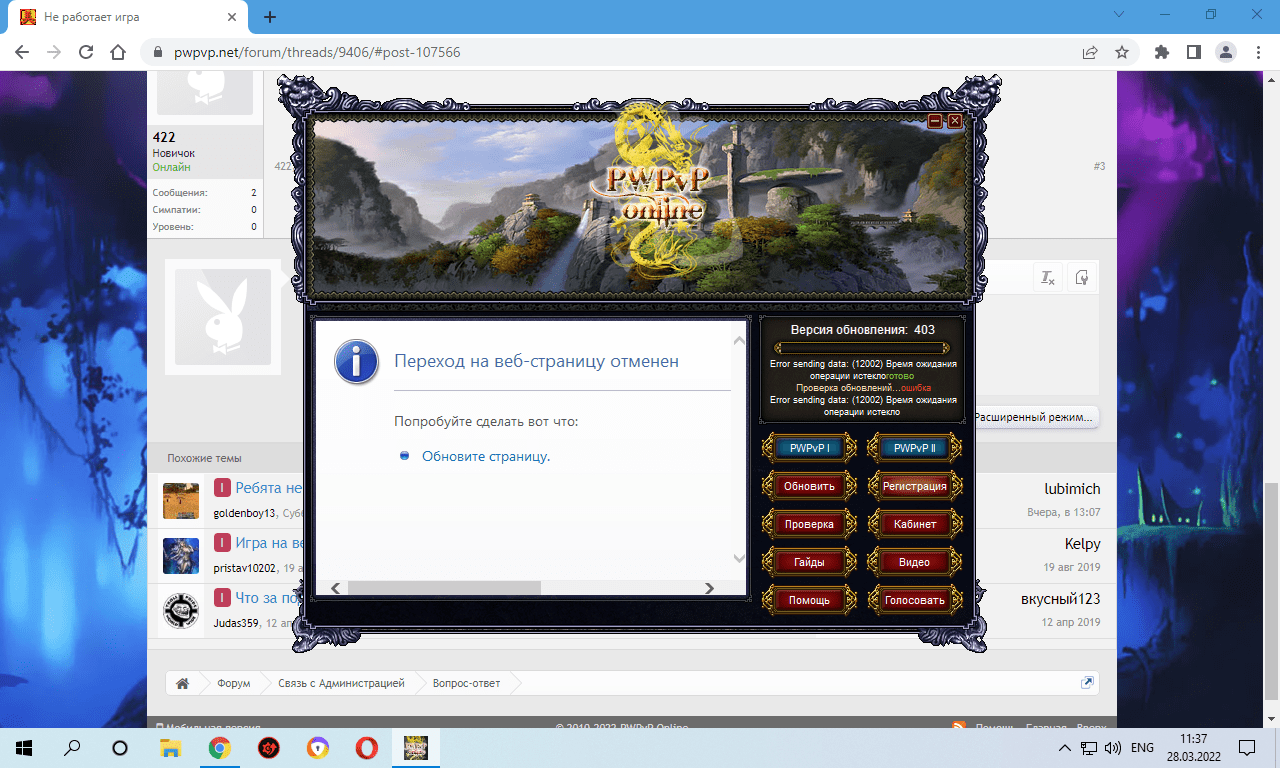Bookmark this page with the star icon

tap(1122, 52)
